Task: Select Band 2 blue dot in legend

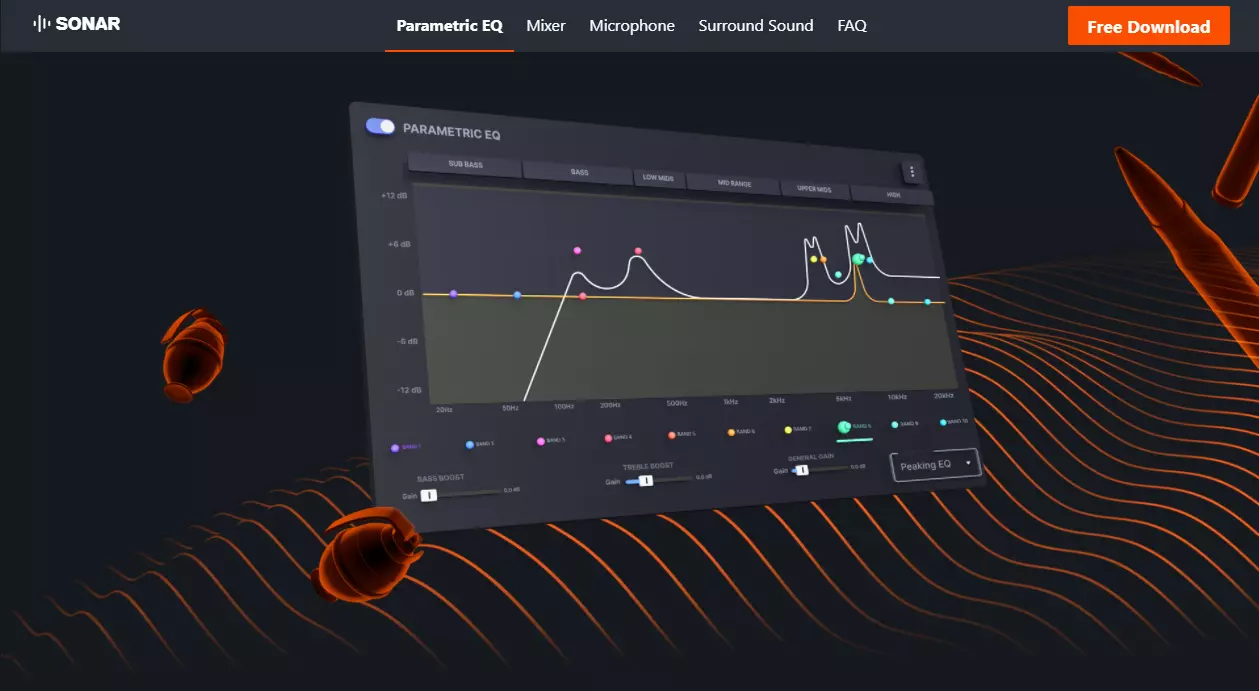Action: [470, 444]
